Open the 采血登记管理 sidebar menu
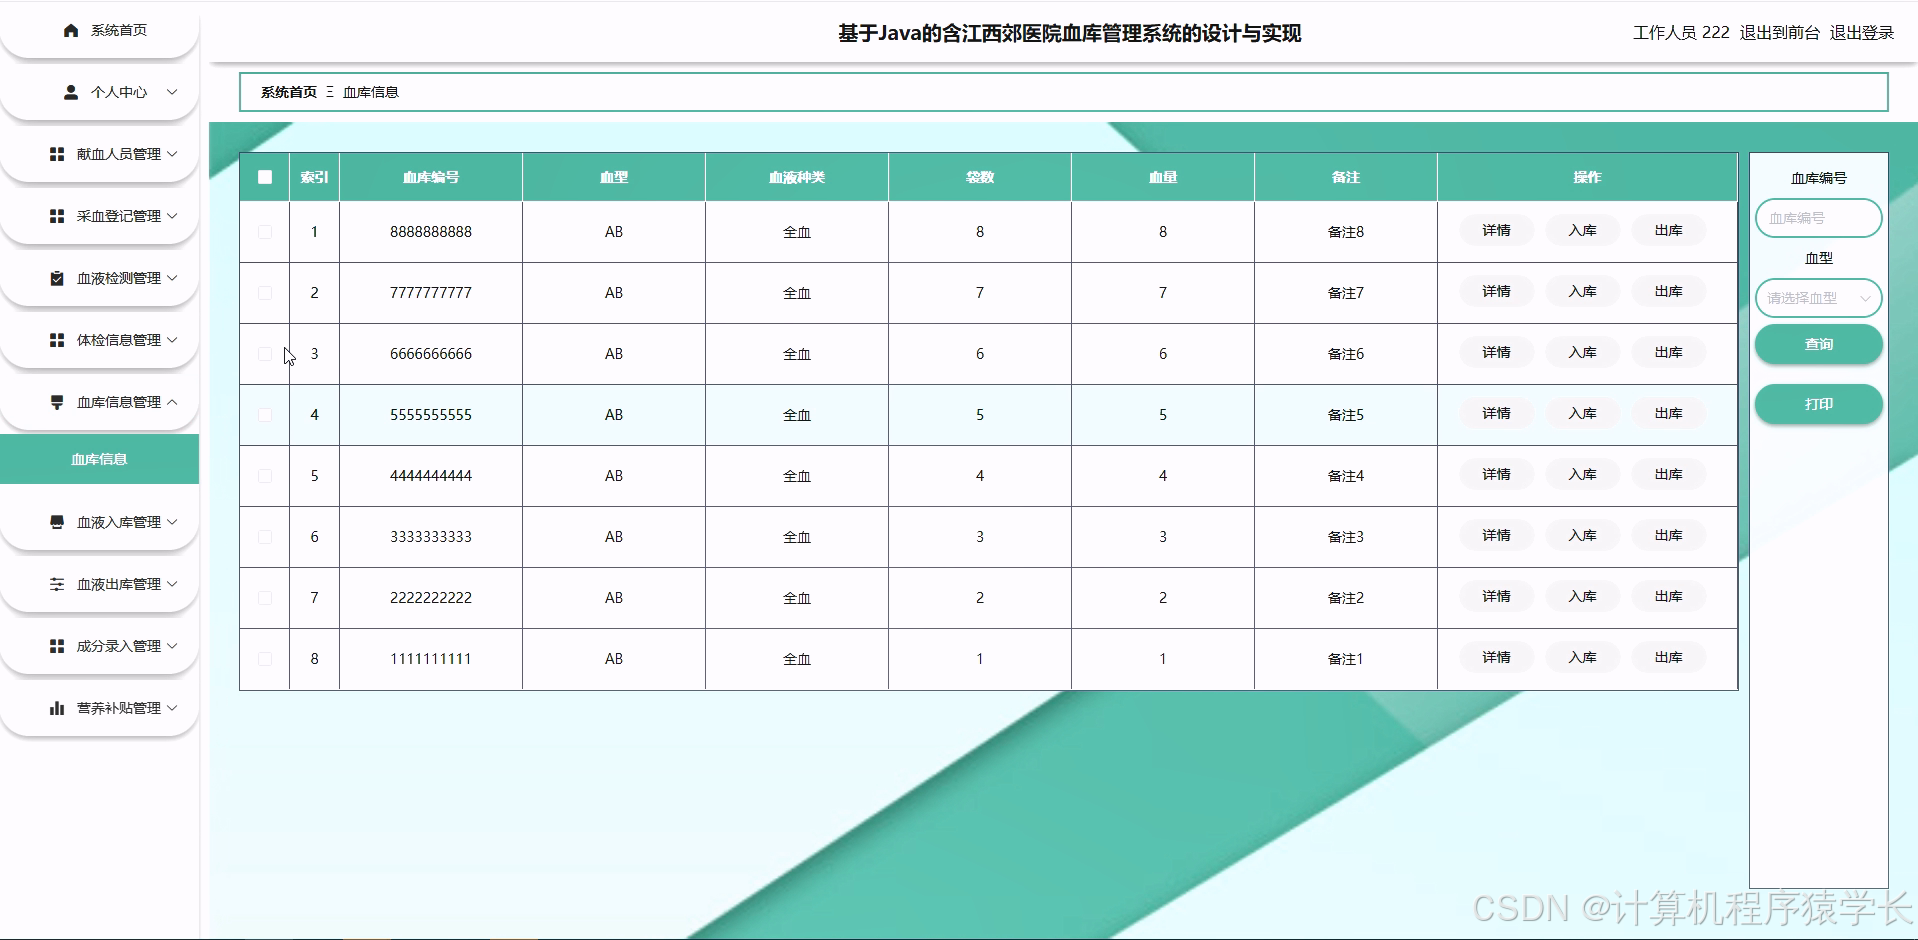This screenshot has height=940, width=1918. (x=100, y=216)
